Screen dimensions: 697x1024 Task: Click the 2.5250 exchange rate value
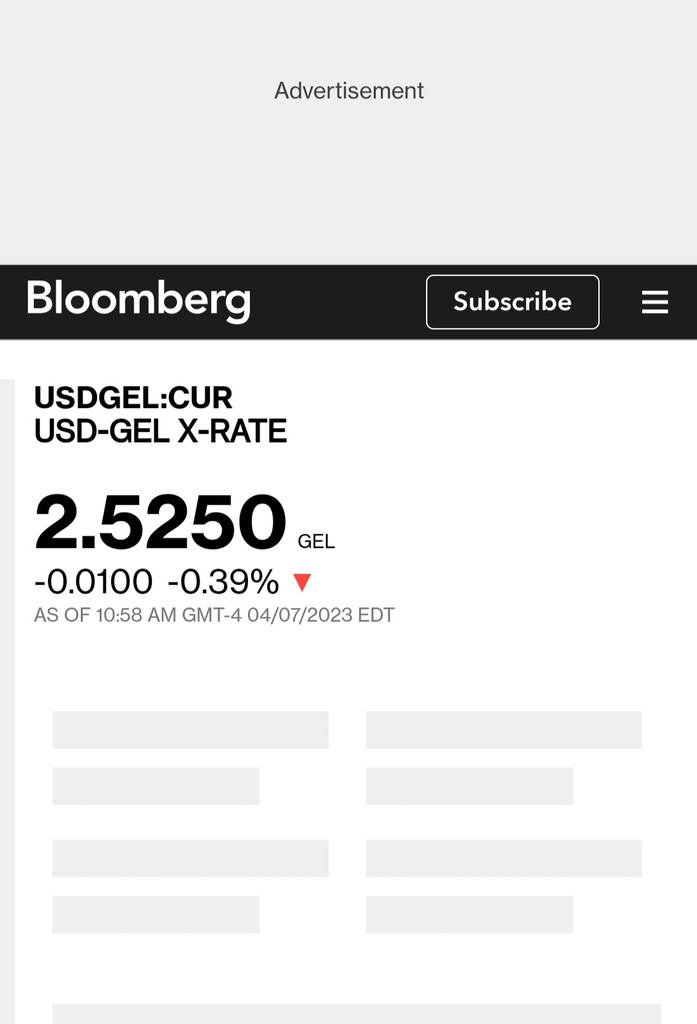[160, 522]
